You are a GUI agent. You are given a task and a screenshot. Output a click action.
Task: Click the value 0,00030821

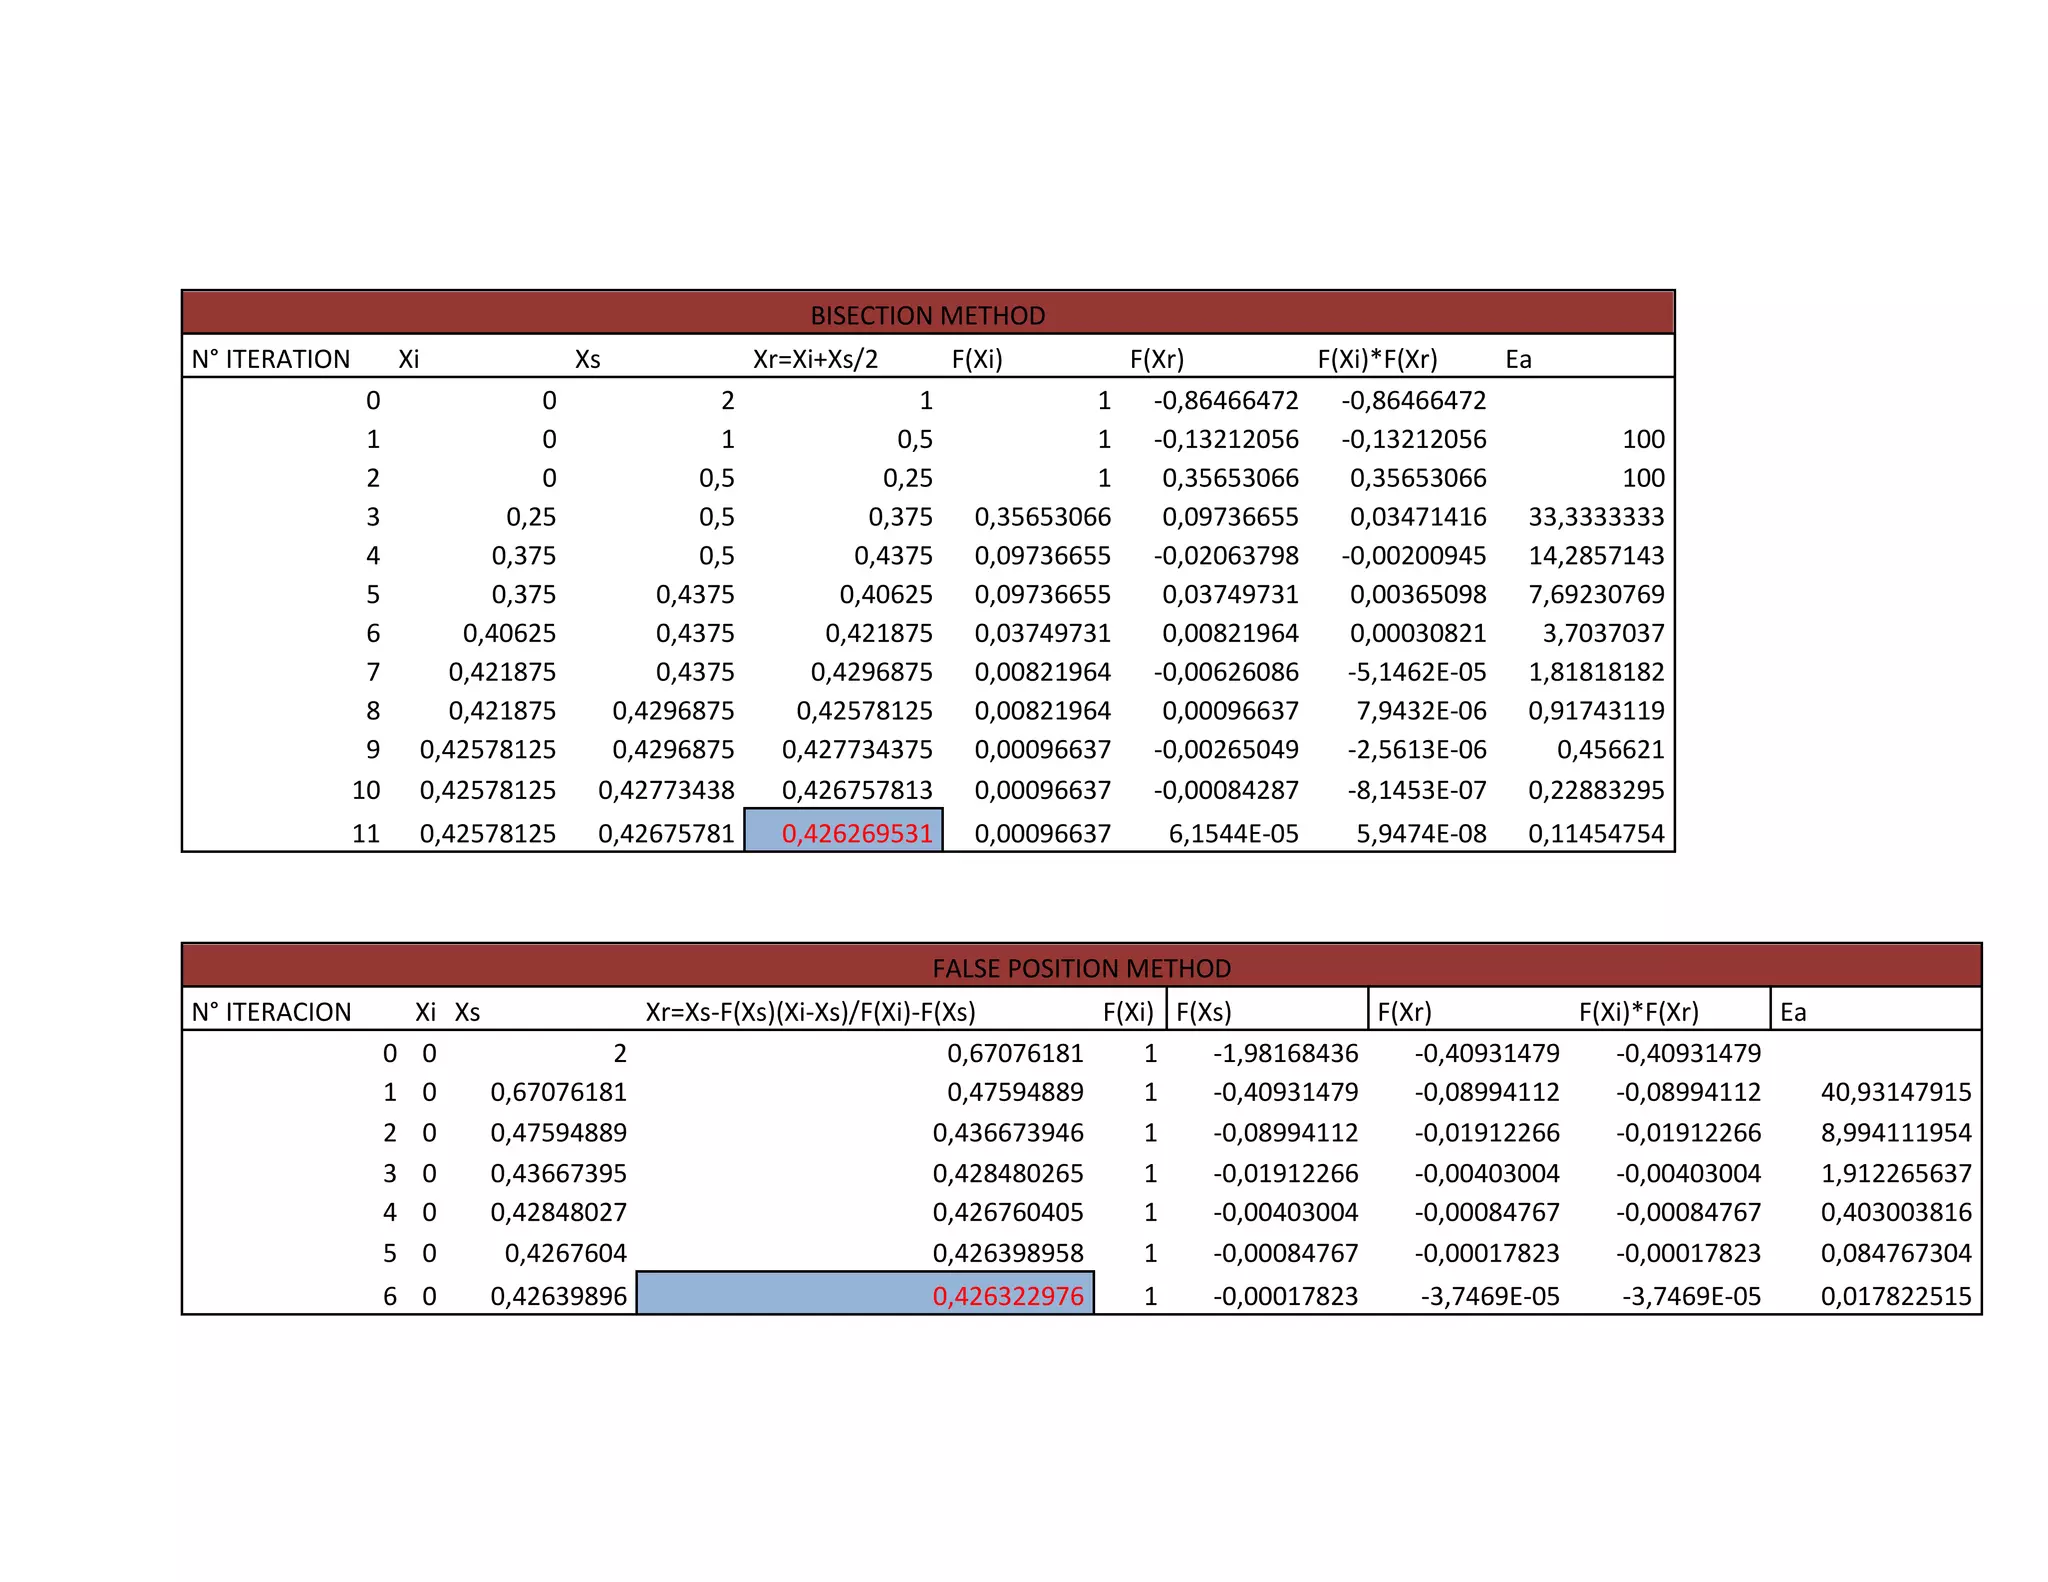(1418, 634)
